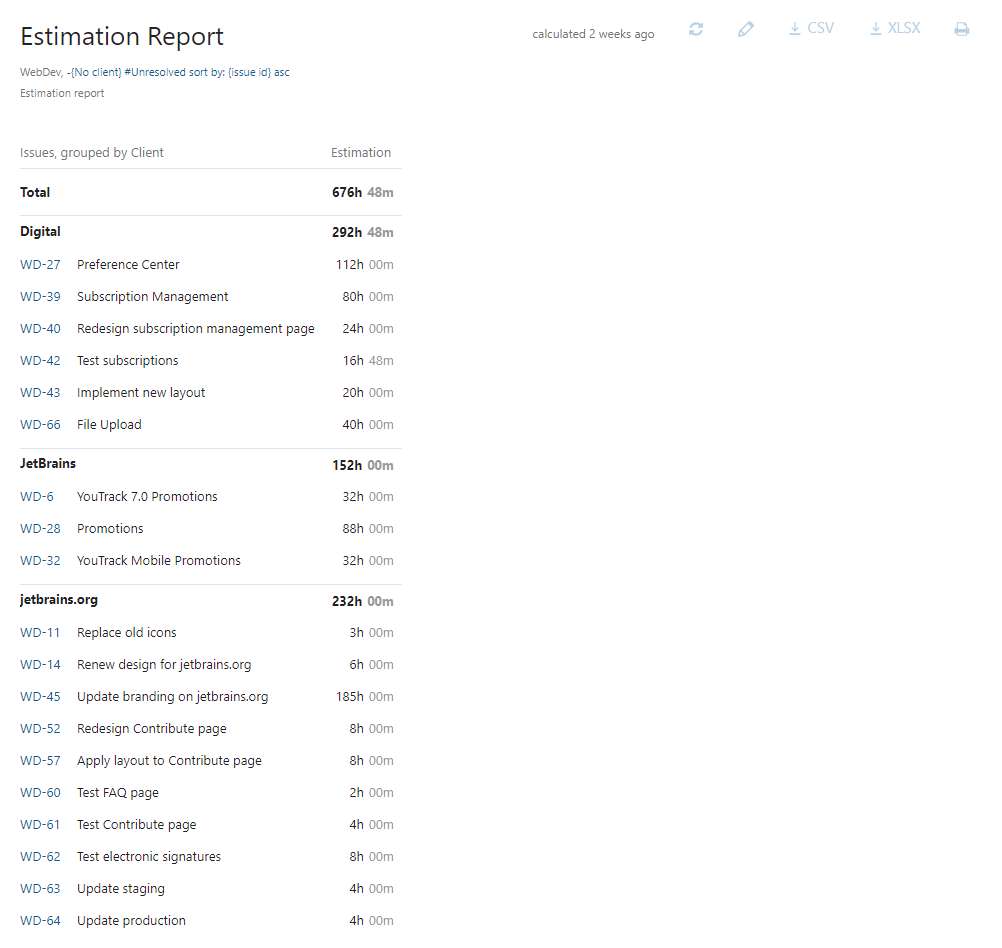
Task: Open issue WD-28 Promotions
Action: tap(40, 528)
